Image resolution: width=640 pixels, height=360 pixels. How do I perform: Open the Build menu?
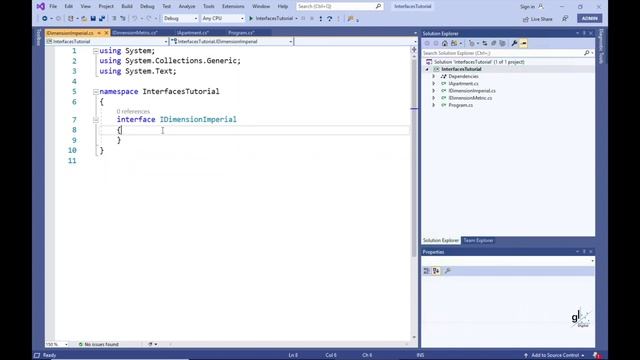coord(127,7)
